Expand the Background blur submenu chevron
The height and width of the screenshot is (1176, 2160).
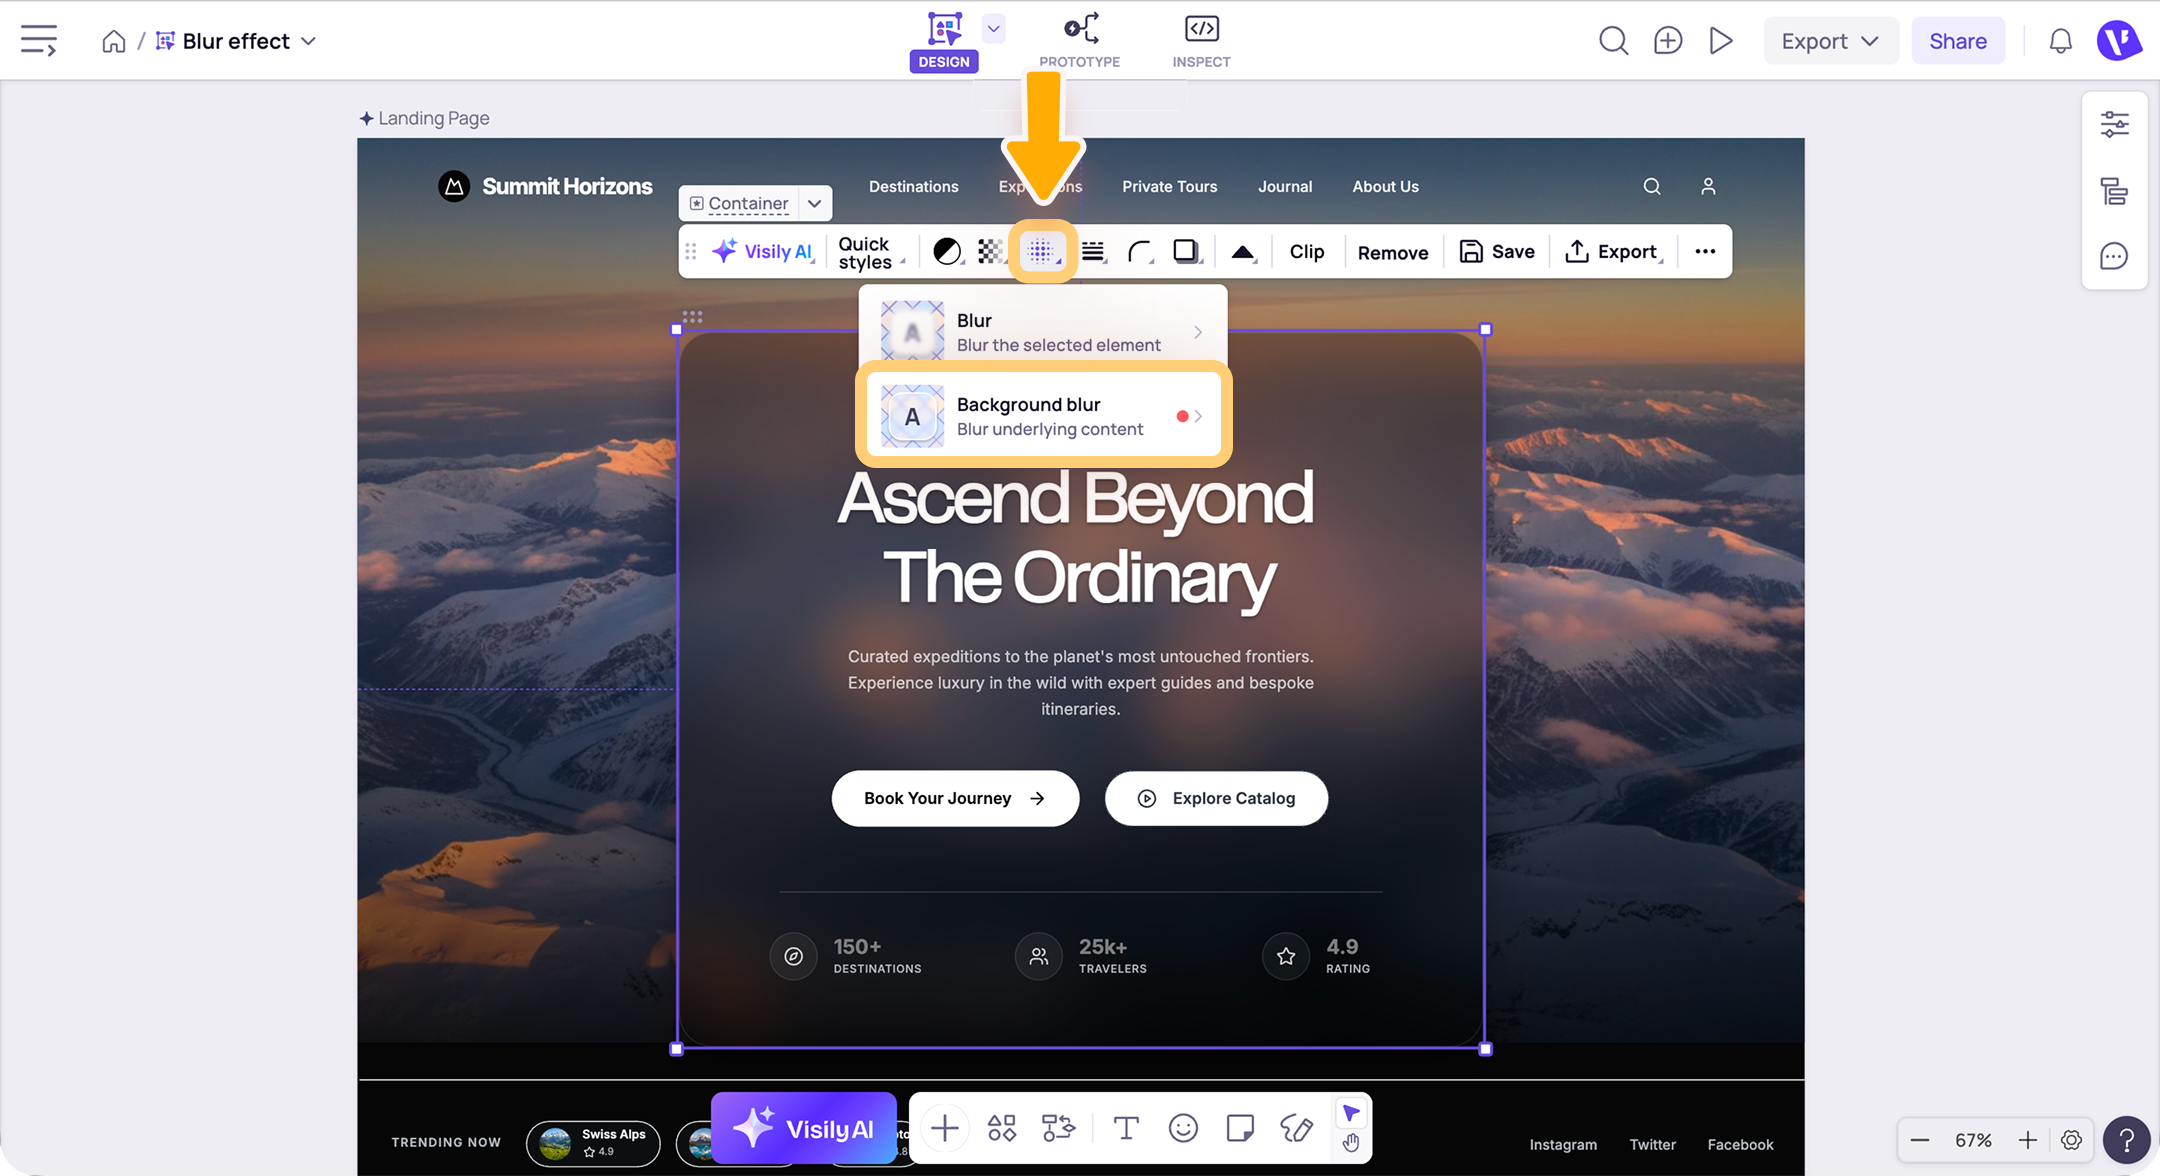(x=1198, y=416)
